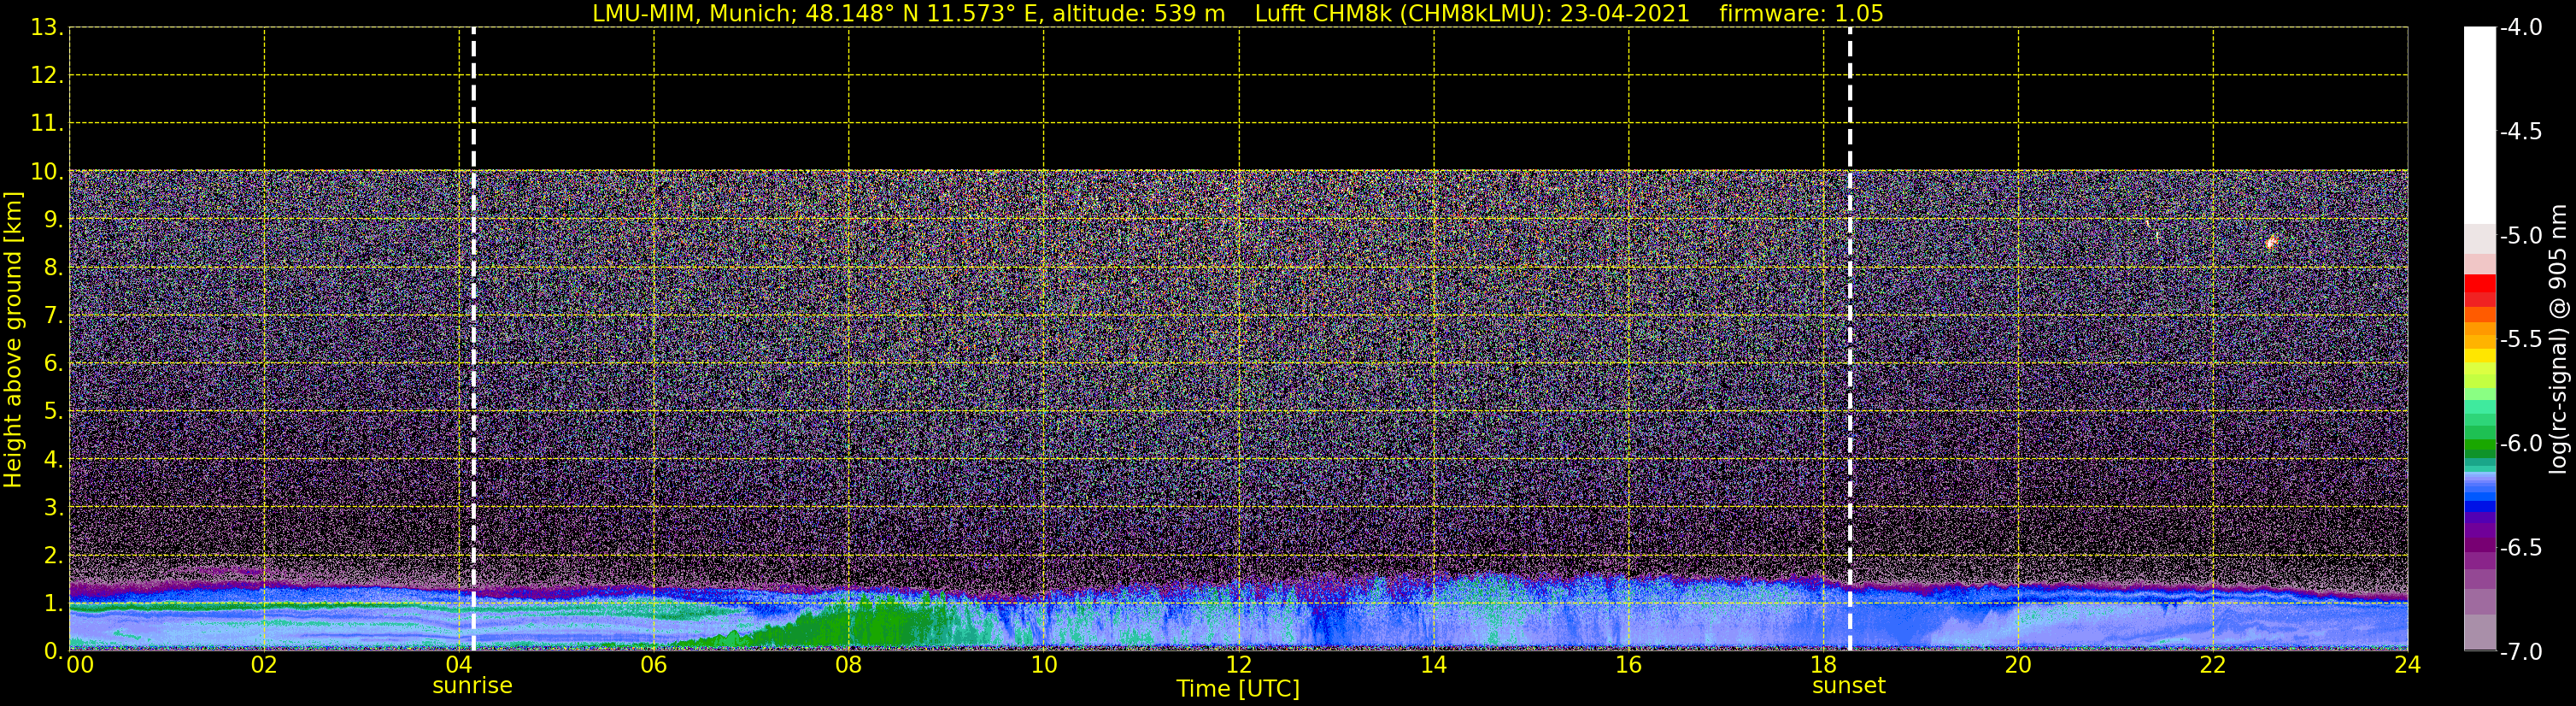Image resolution: width=2576 pixels, height=706 pixels.
Task: Click the time tick label '12' on time axis
Action: [1239, 665]
